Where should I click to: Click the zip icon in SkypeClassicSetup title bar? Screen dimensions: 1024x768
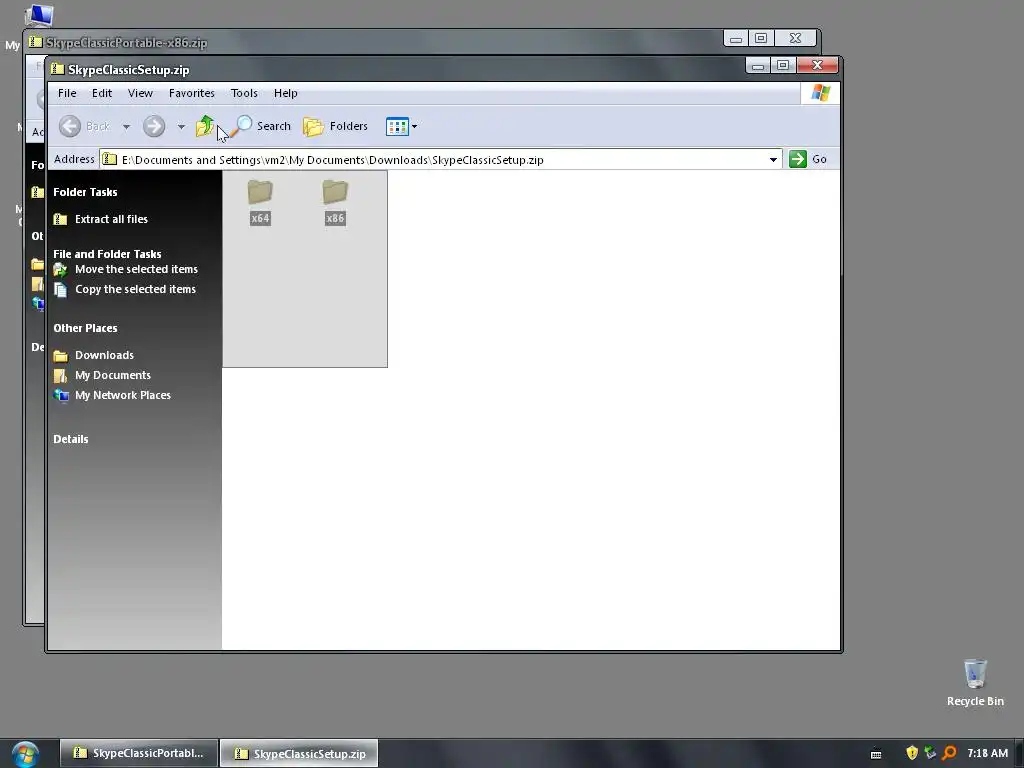tap(58, 69)
